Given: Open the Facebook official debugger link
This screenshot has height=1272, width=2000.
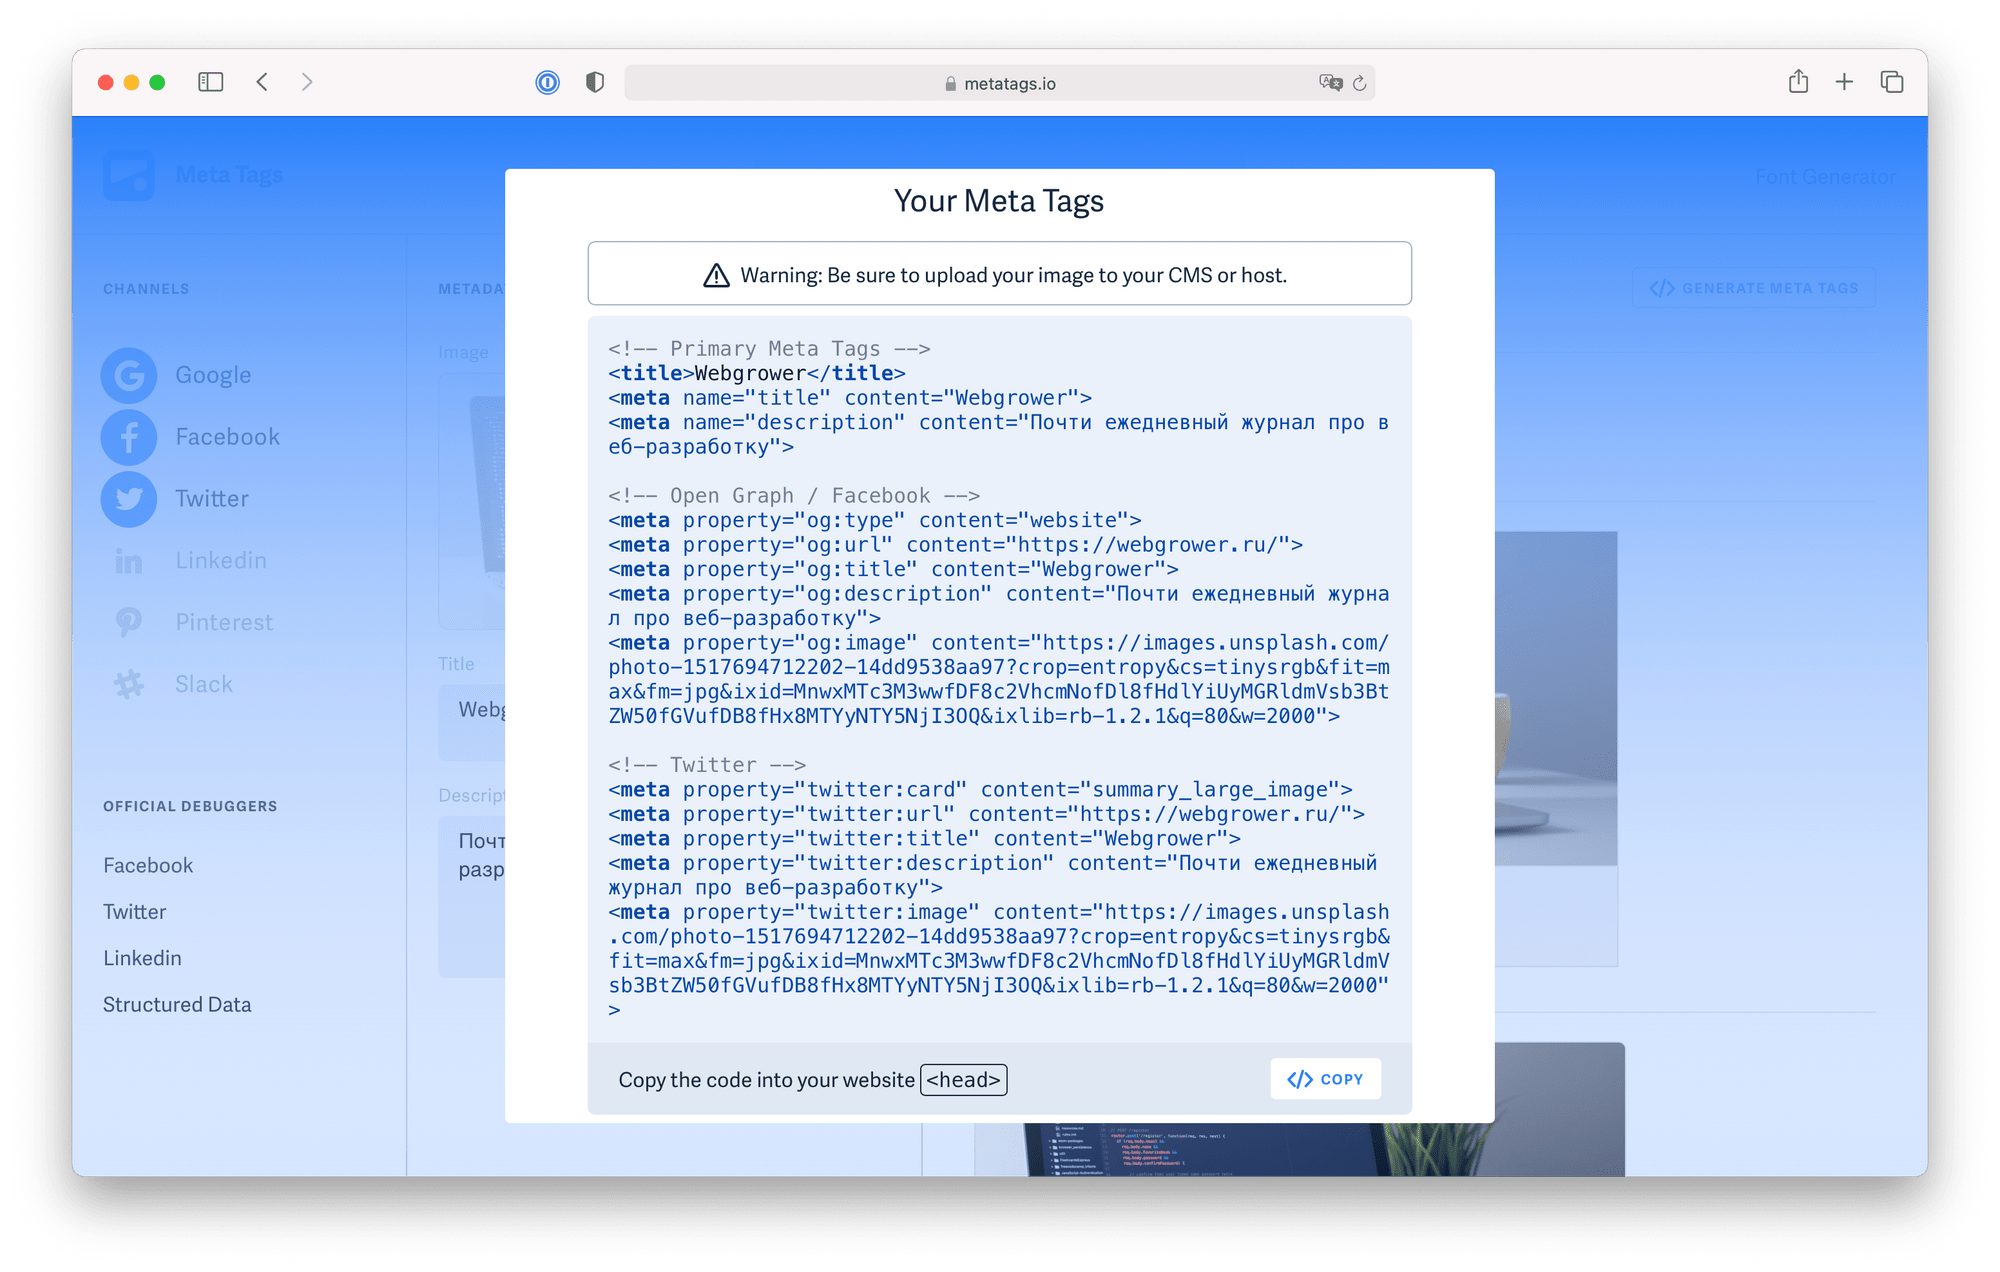Looking at the screenshot, I should [148, 865].
